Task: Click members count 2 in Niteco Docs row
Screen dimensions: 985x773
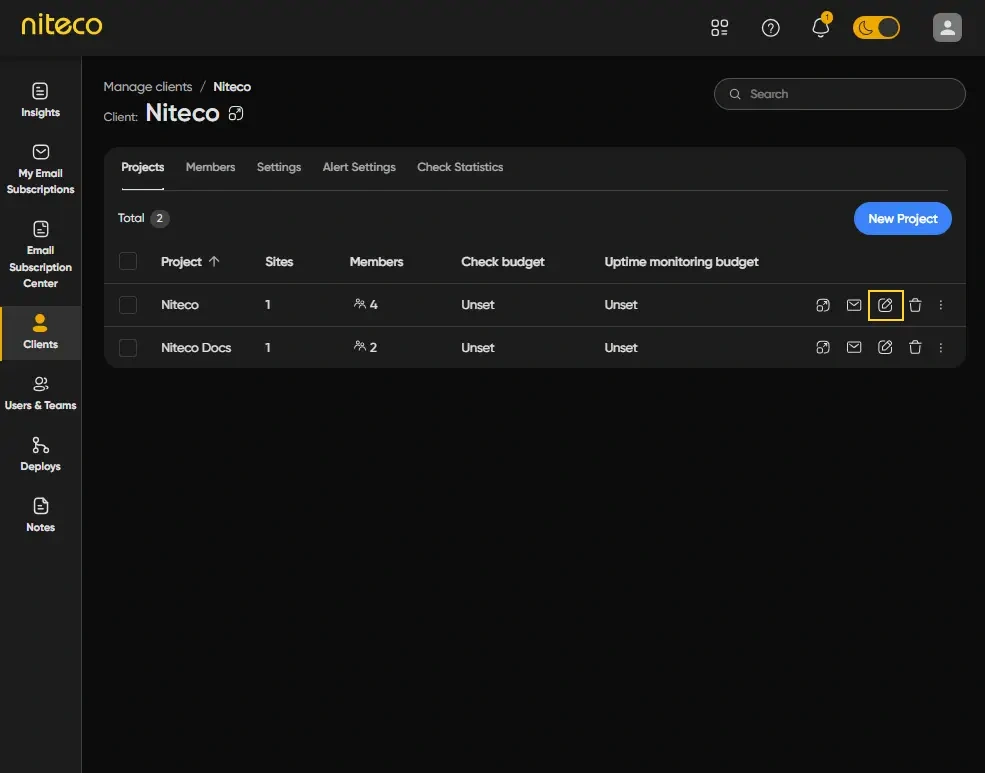Action: [x=366, y=347]
